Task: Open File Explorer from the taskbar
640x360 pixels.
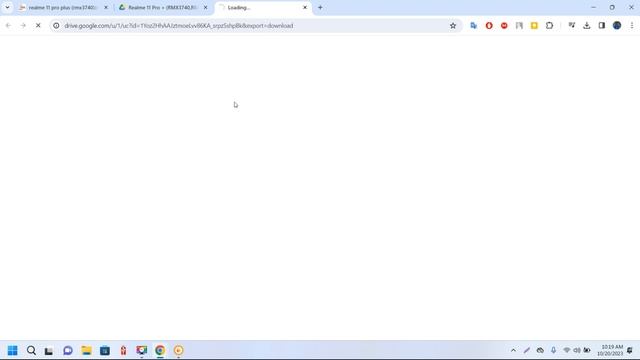Action: pos(86,350)
